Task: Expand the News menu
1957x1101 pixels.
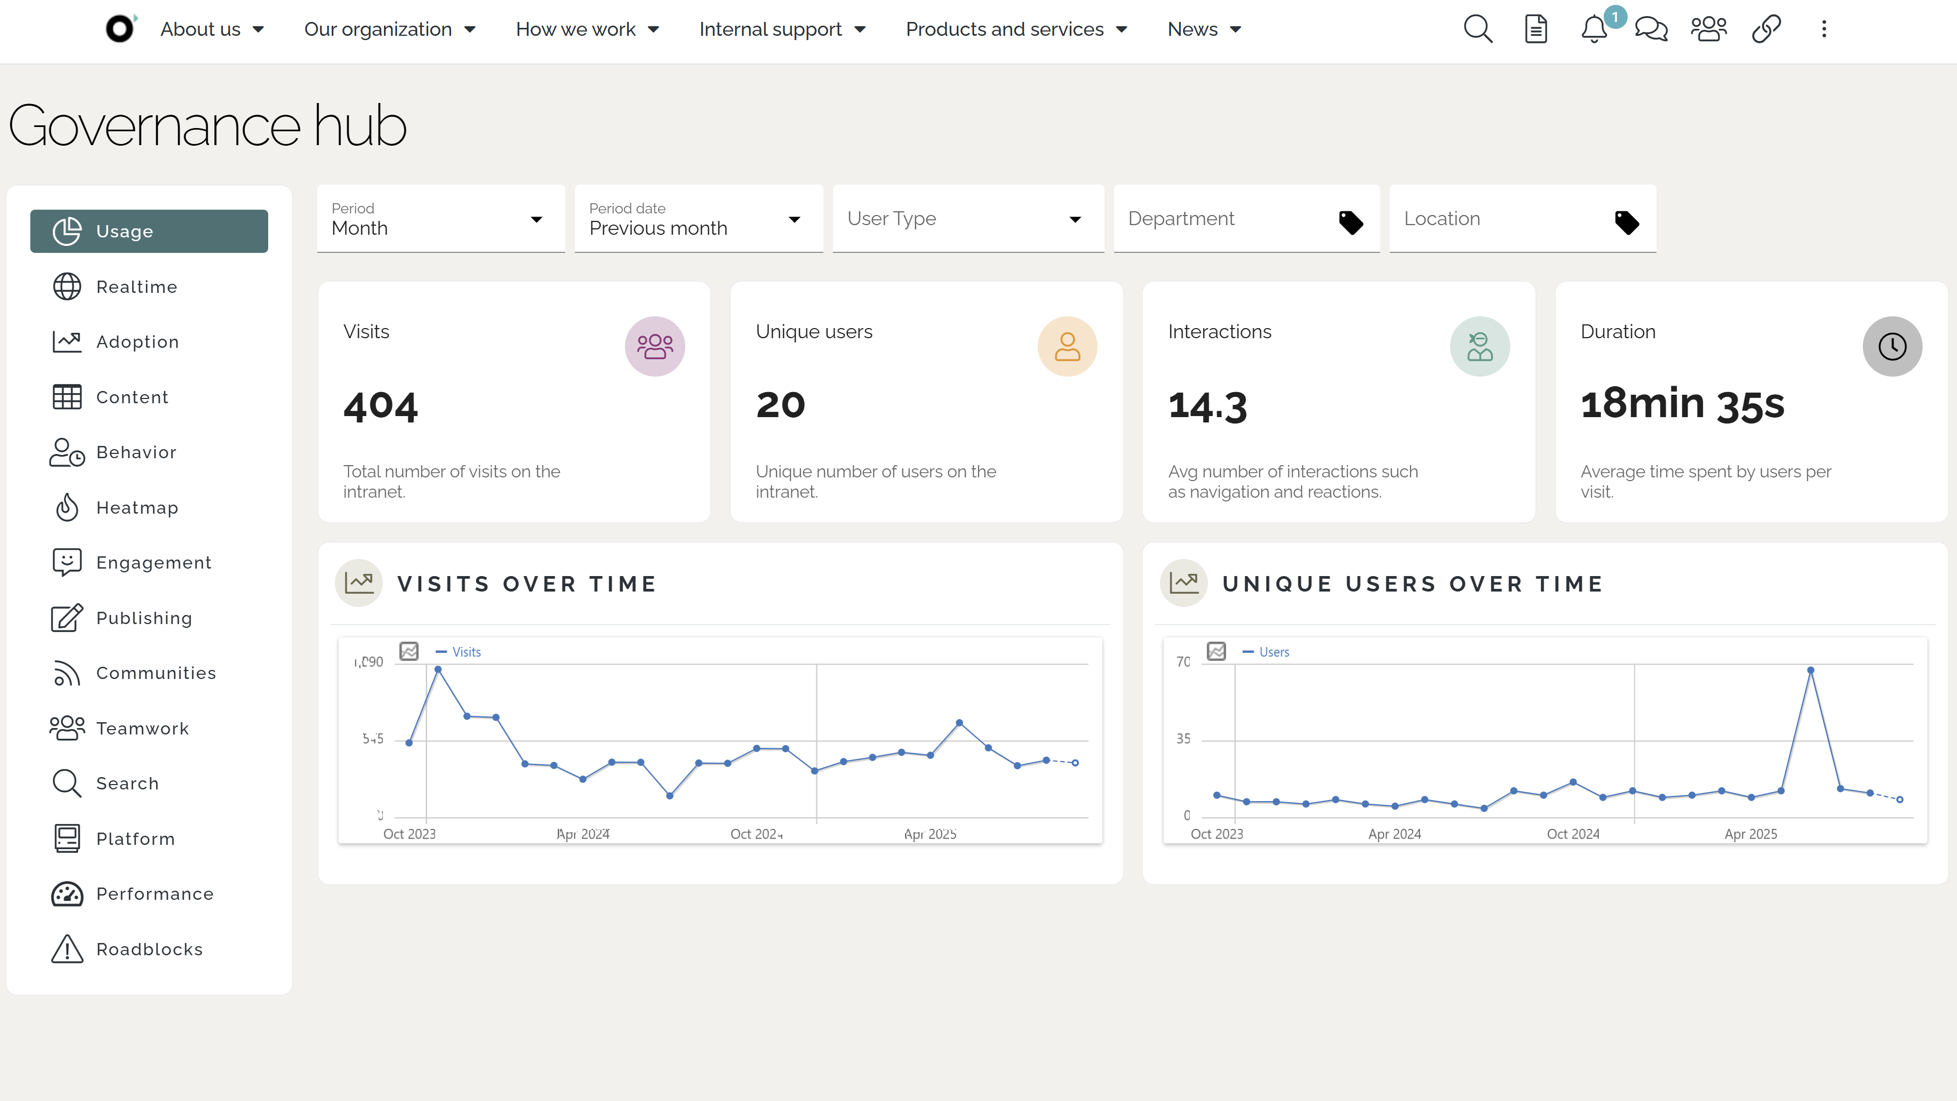Action: [1205, 29]
